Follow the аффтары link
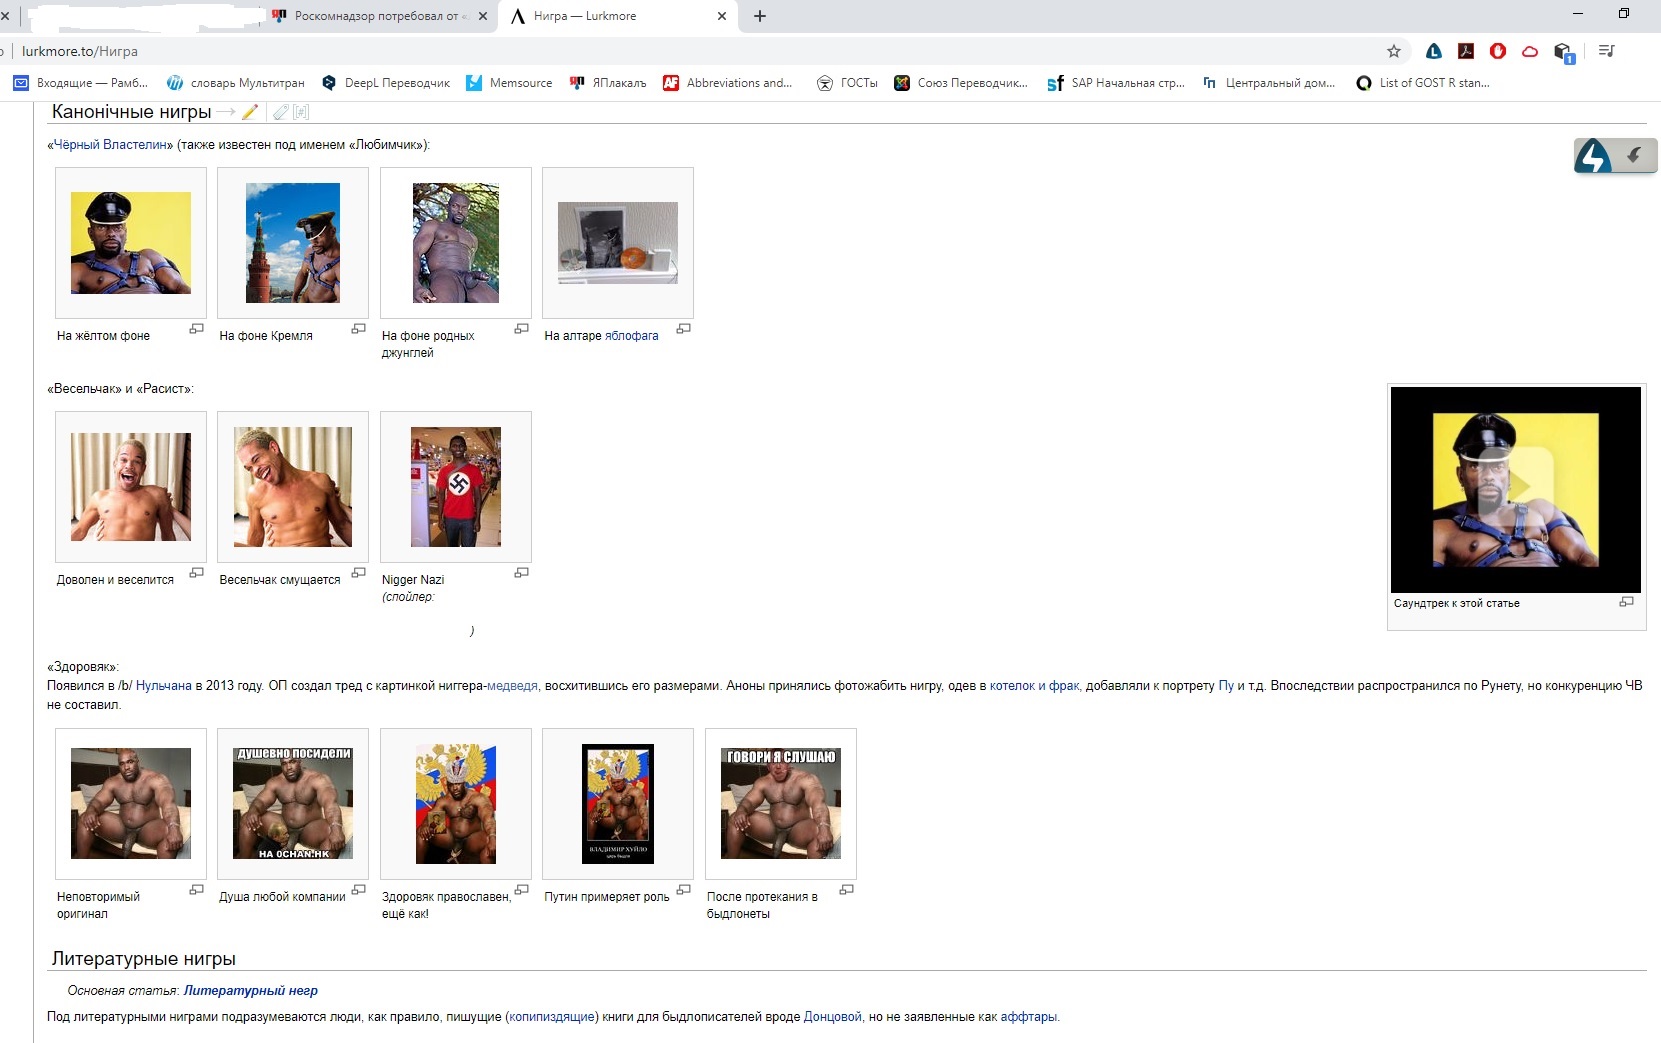 (1028, 1017)
